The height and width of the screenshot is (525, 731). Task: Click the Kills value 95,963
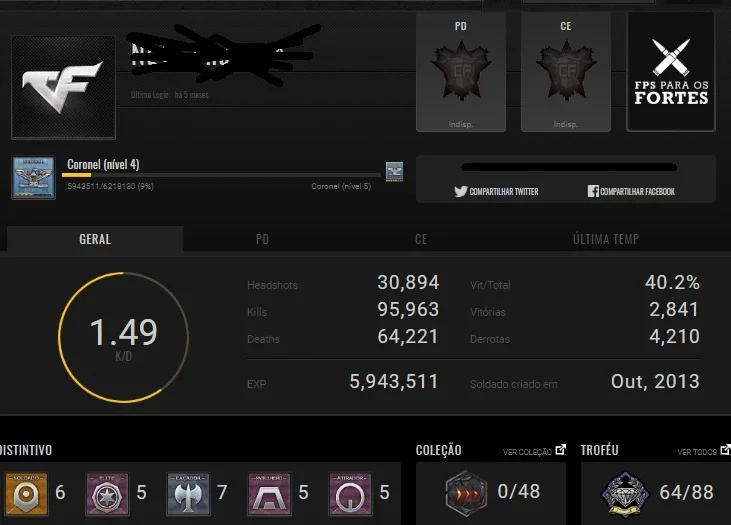click(x=408, y=310)
